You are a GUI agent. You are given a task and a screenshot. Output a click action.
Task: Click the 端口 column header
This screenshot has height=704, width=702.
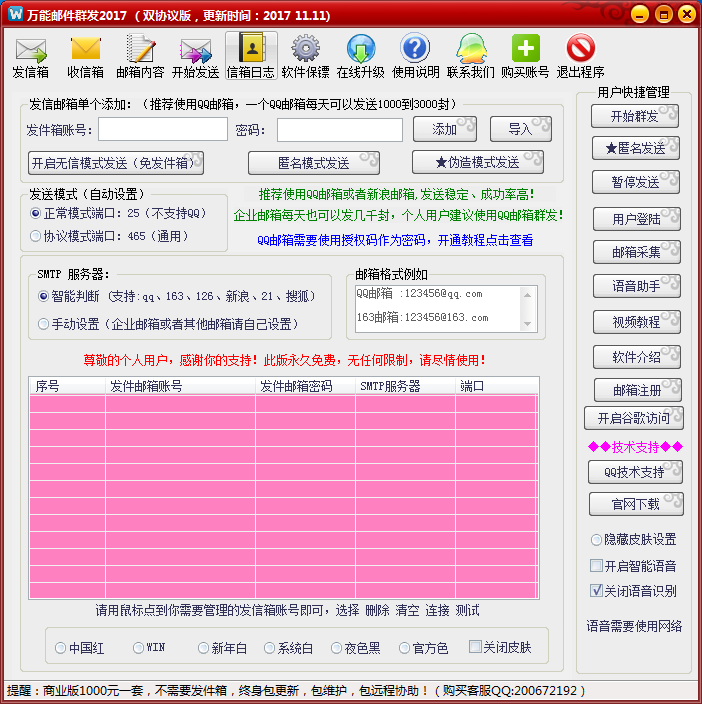click(x=497, y=386)
